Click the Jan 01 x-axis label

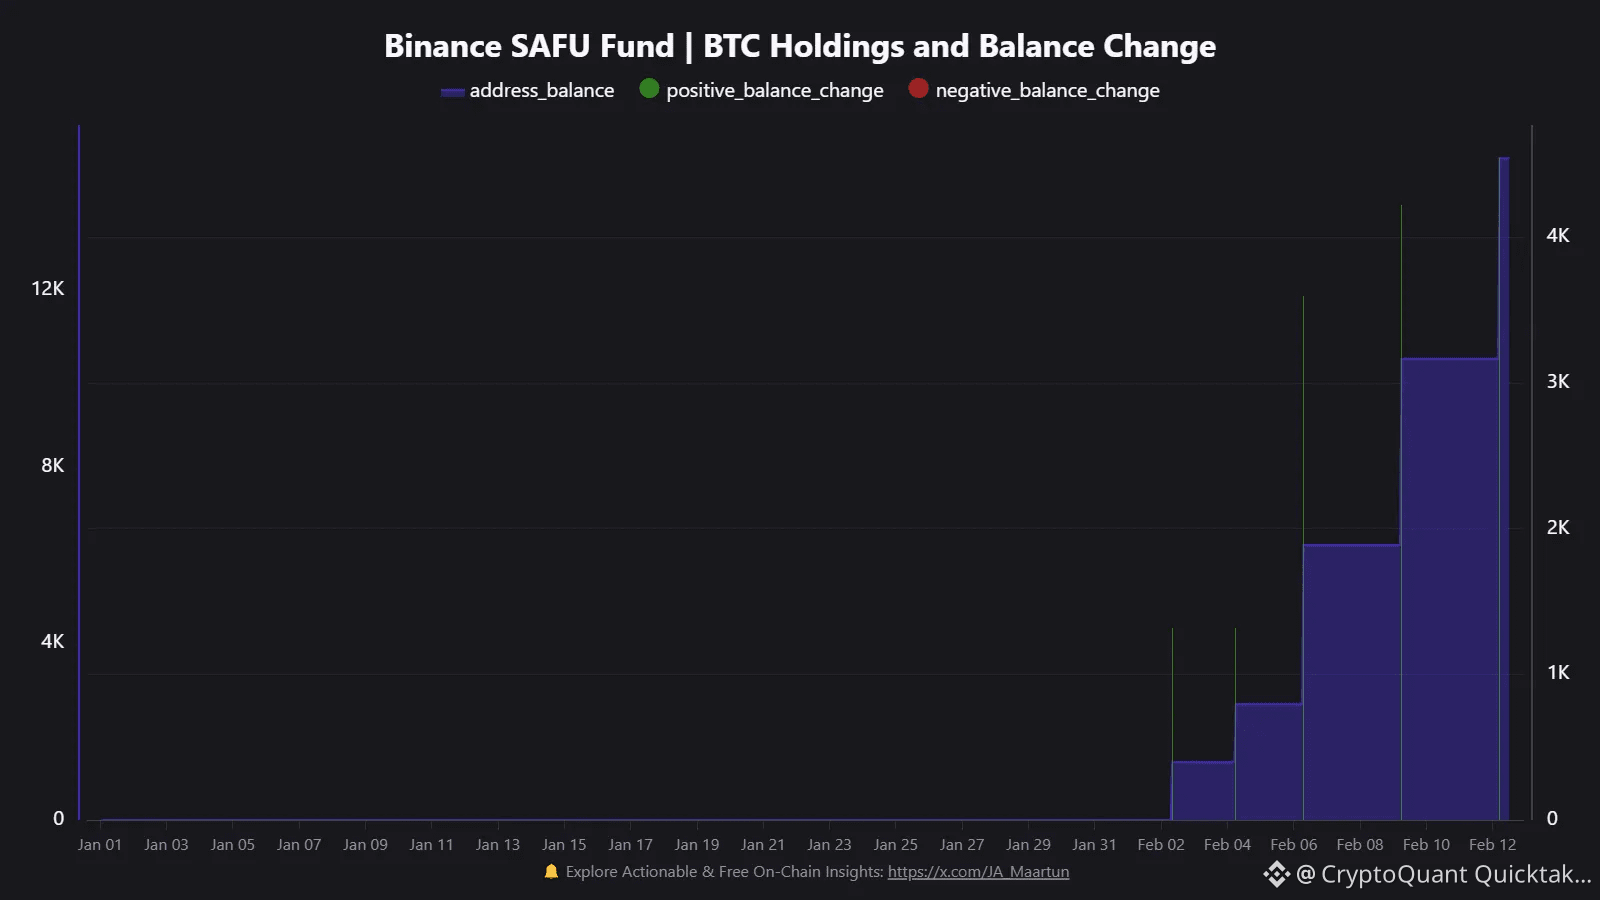coord(100,845)
